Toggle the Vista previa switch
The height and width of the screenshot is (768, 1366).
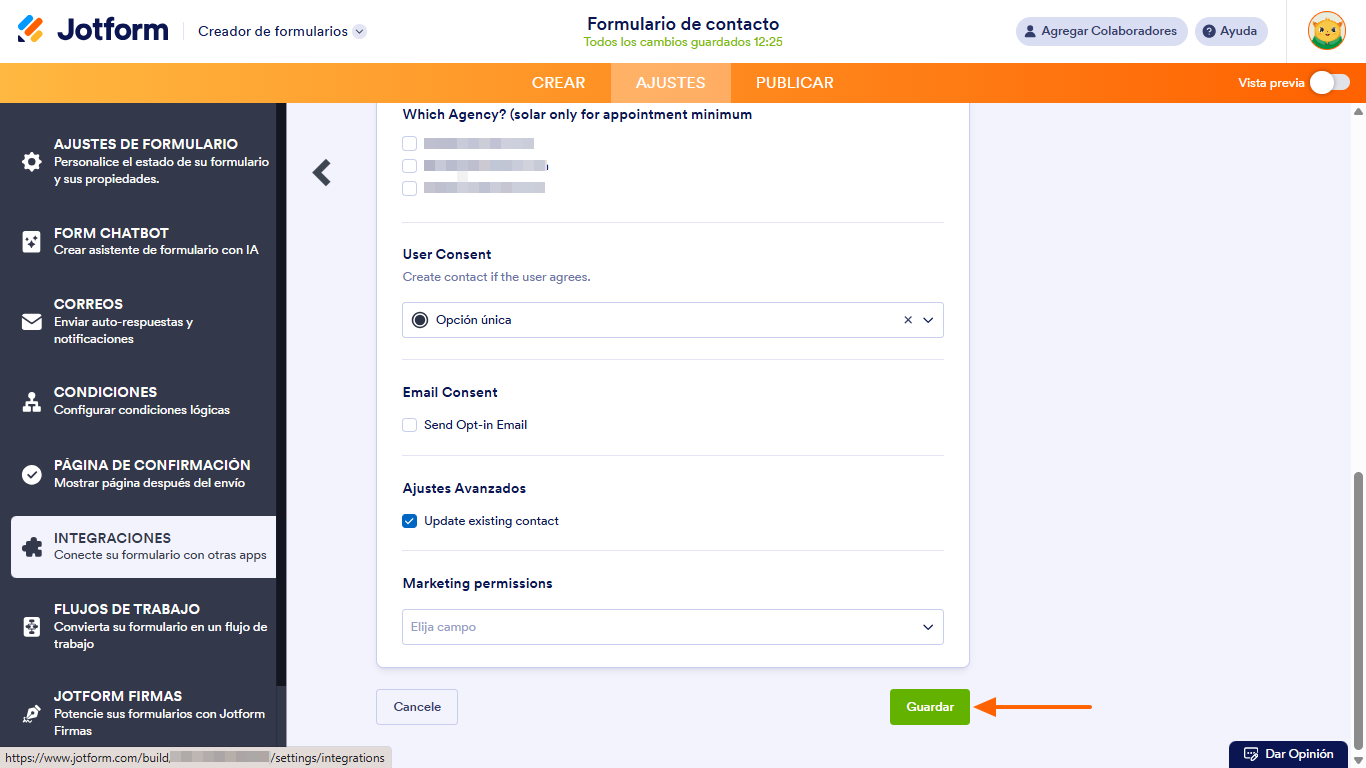(x=1329, y=83)
